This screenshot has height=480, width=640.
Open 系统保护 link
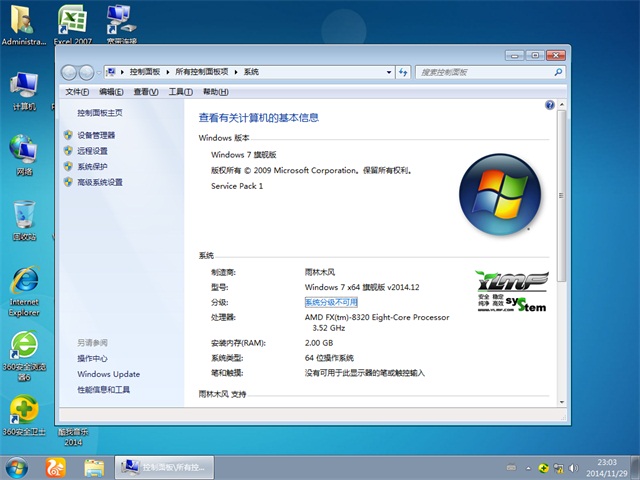[x=92, y=166]
